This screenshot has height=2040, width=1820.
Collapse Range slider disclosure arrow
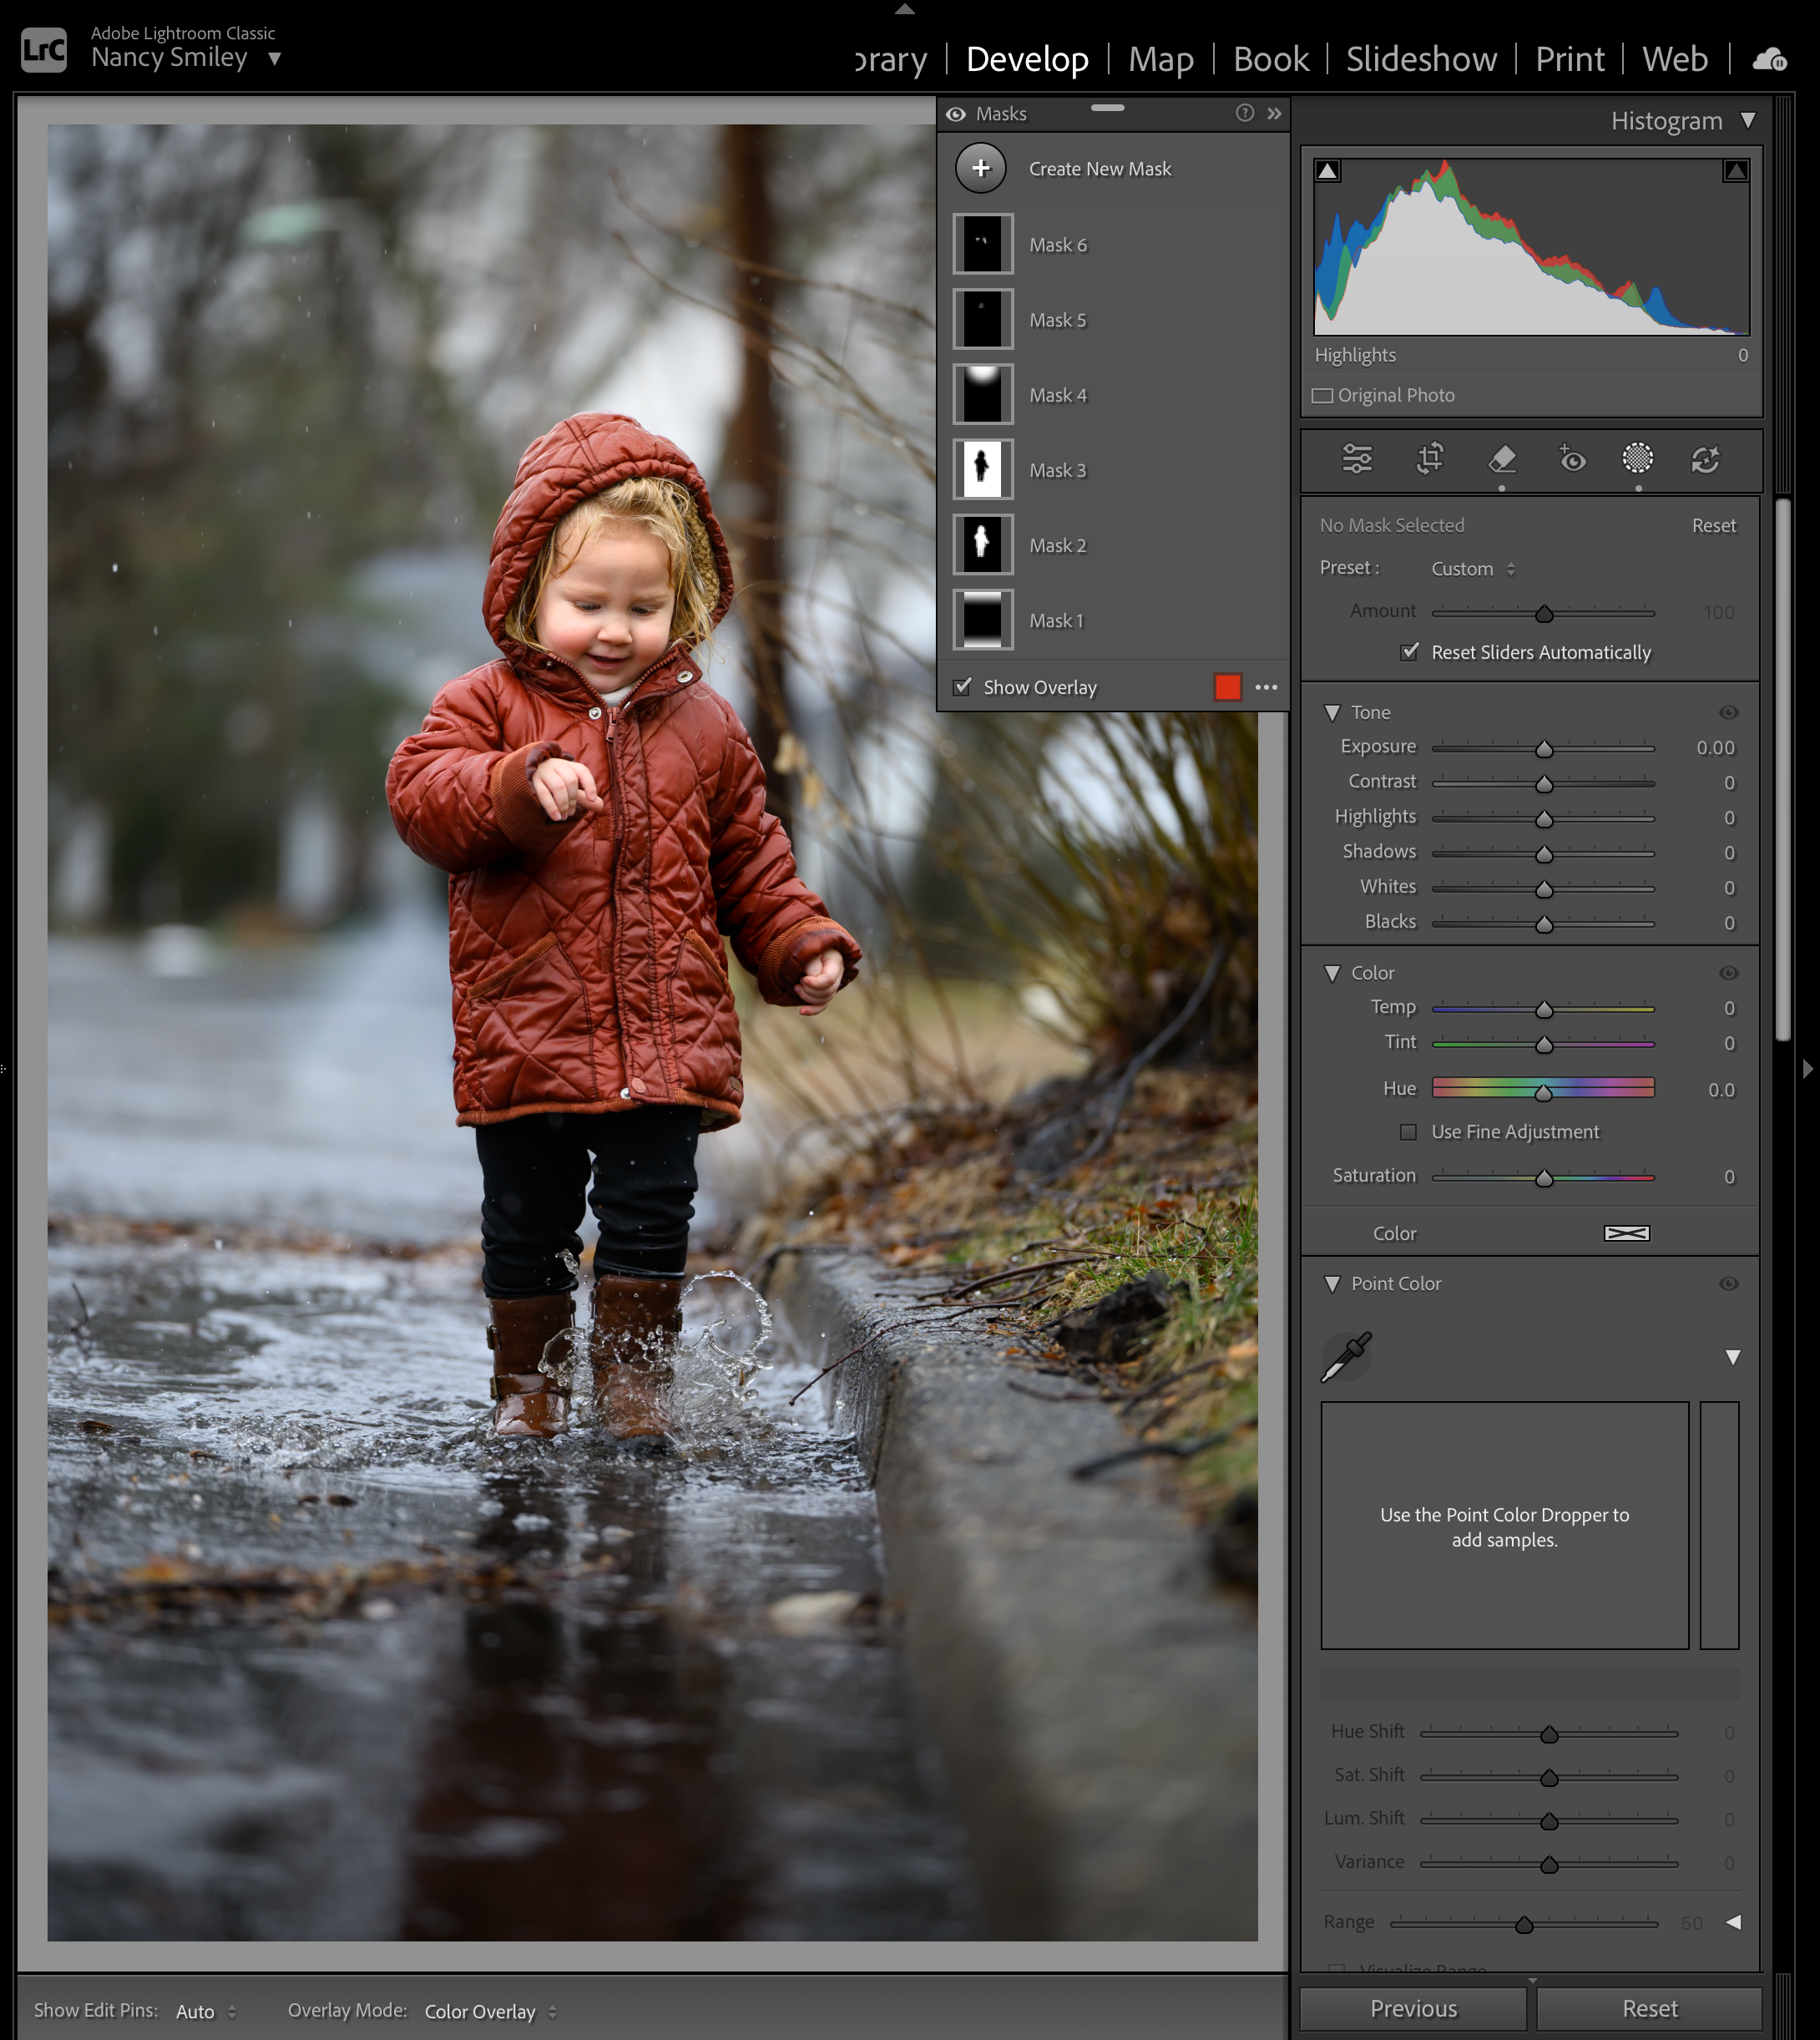click(1733, 1922)
